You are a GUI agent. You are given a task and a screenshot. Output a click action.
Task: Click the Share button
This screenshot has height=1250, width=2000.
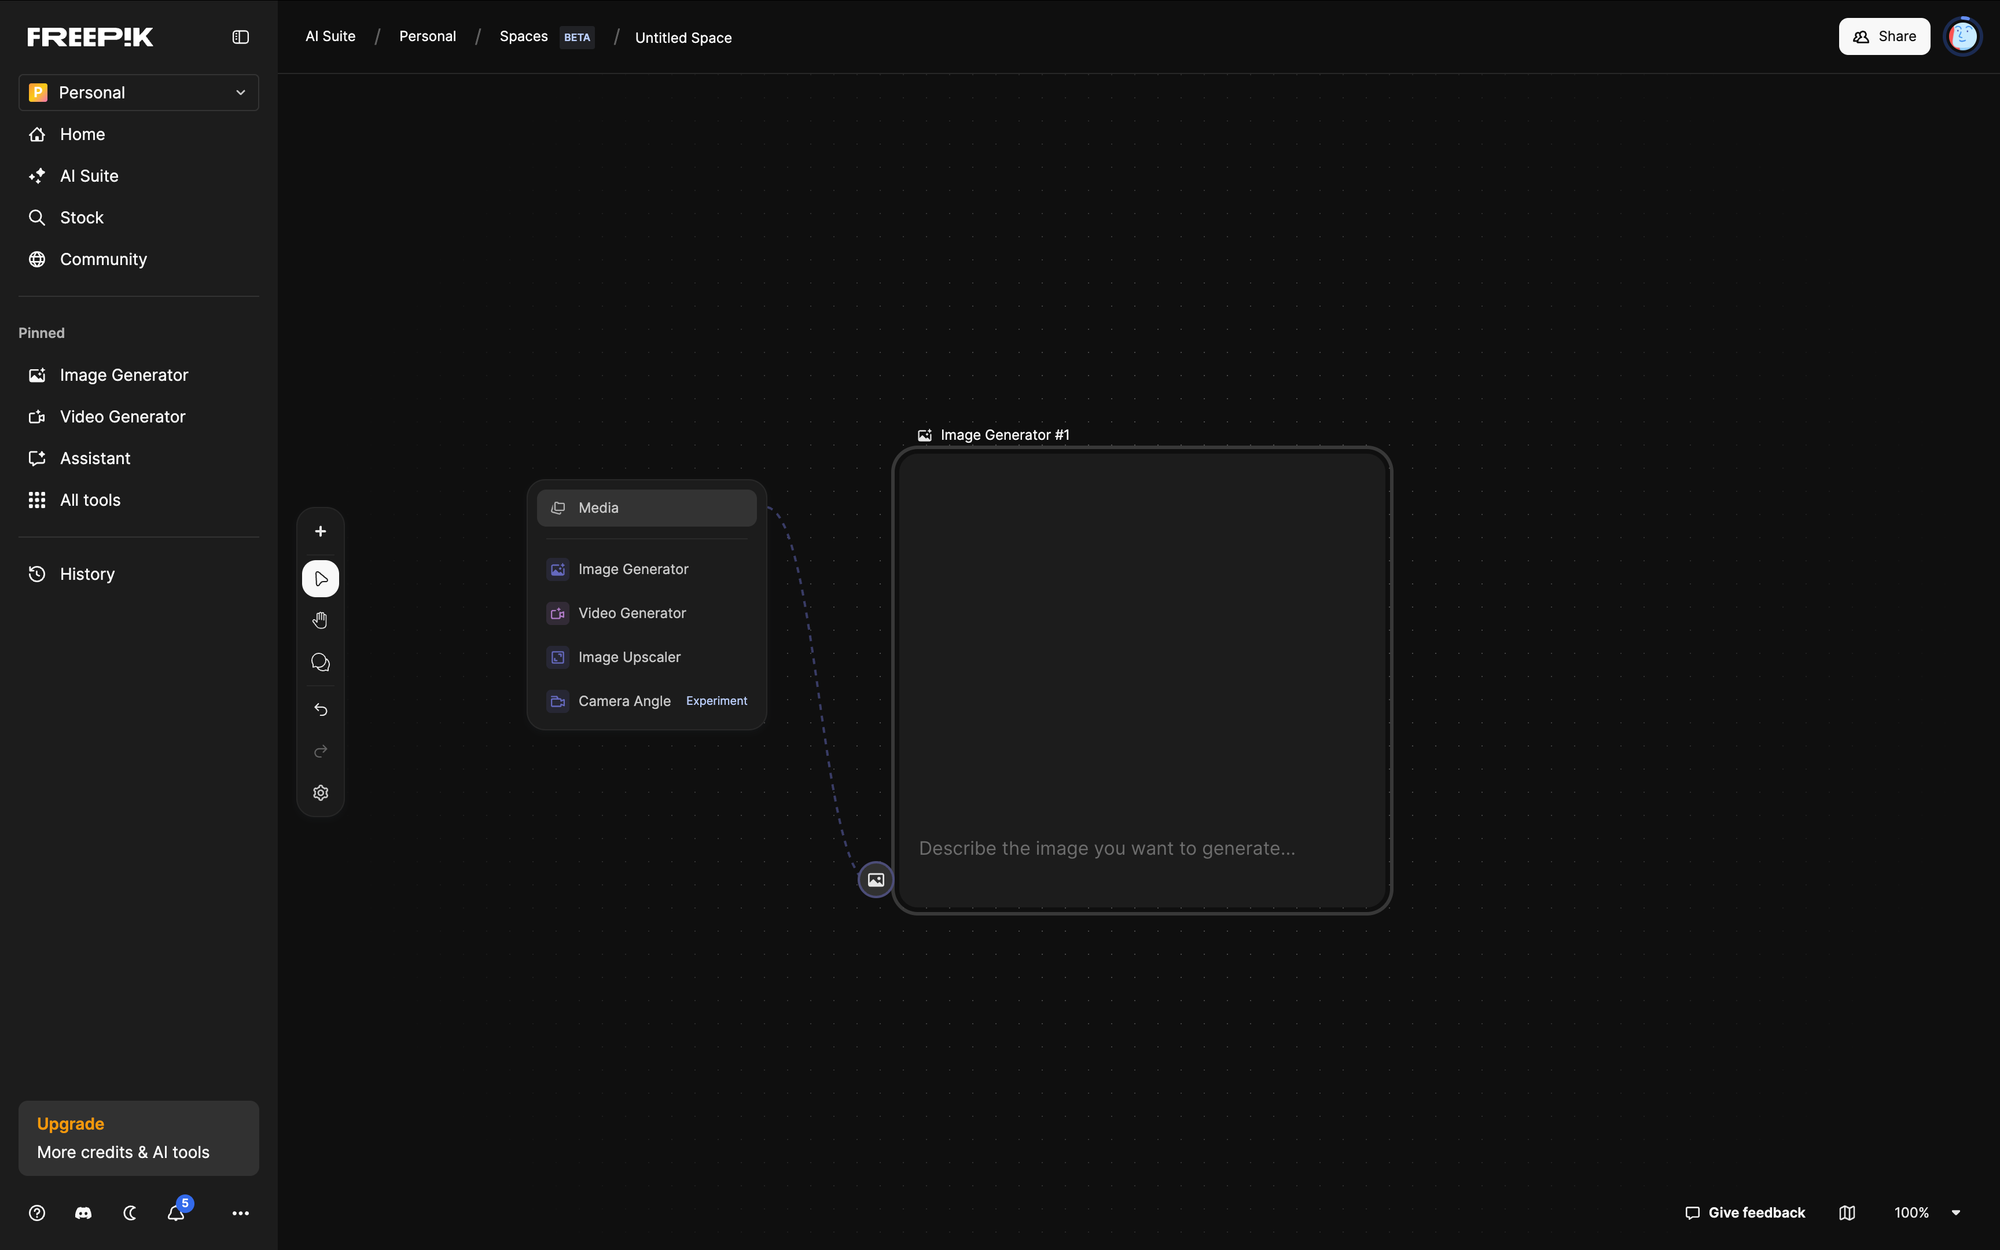coord(1884,37)
